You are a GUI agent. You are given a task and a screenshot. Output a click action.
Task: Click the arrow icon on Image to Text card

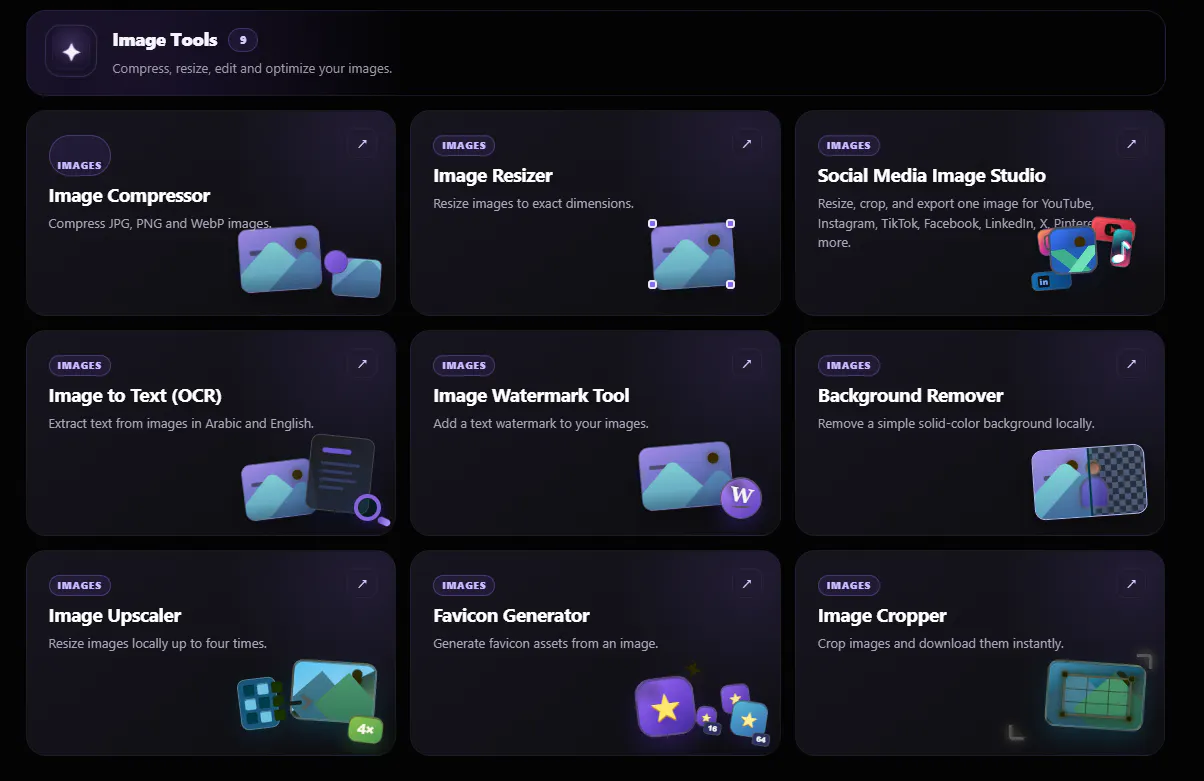point(362,364)
